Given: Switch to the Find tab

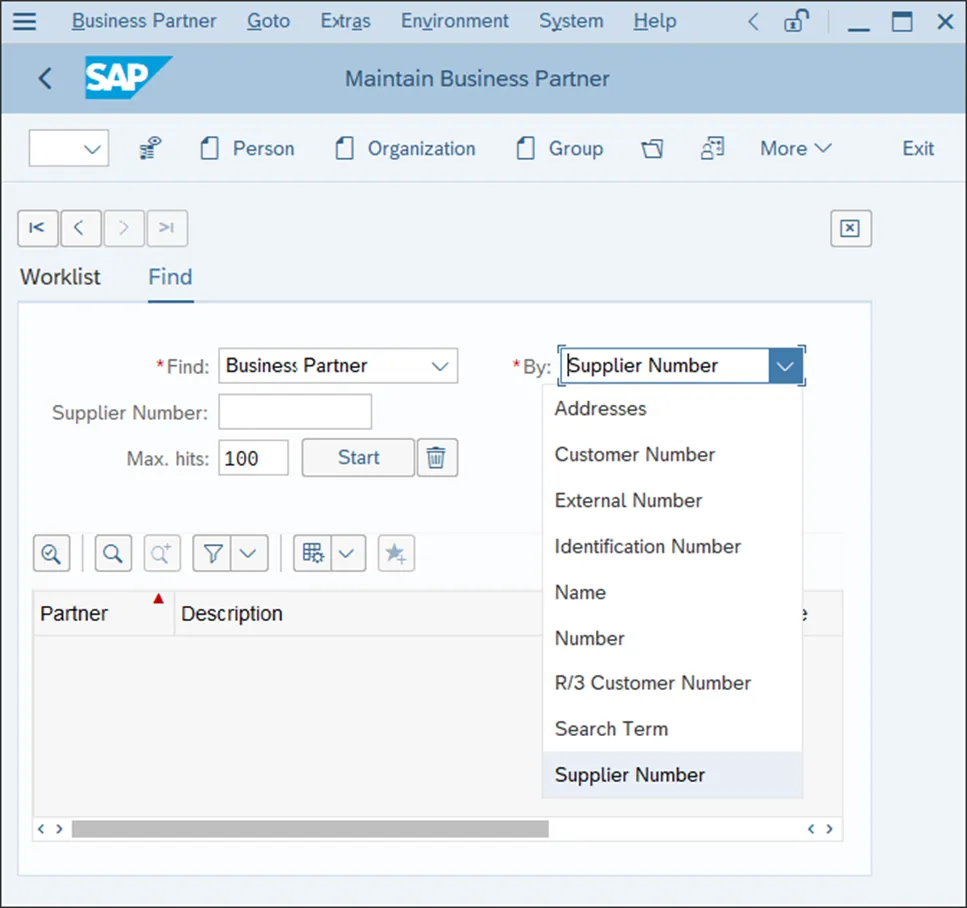Looking at the screenshot, I should [170, 277].
